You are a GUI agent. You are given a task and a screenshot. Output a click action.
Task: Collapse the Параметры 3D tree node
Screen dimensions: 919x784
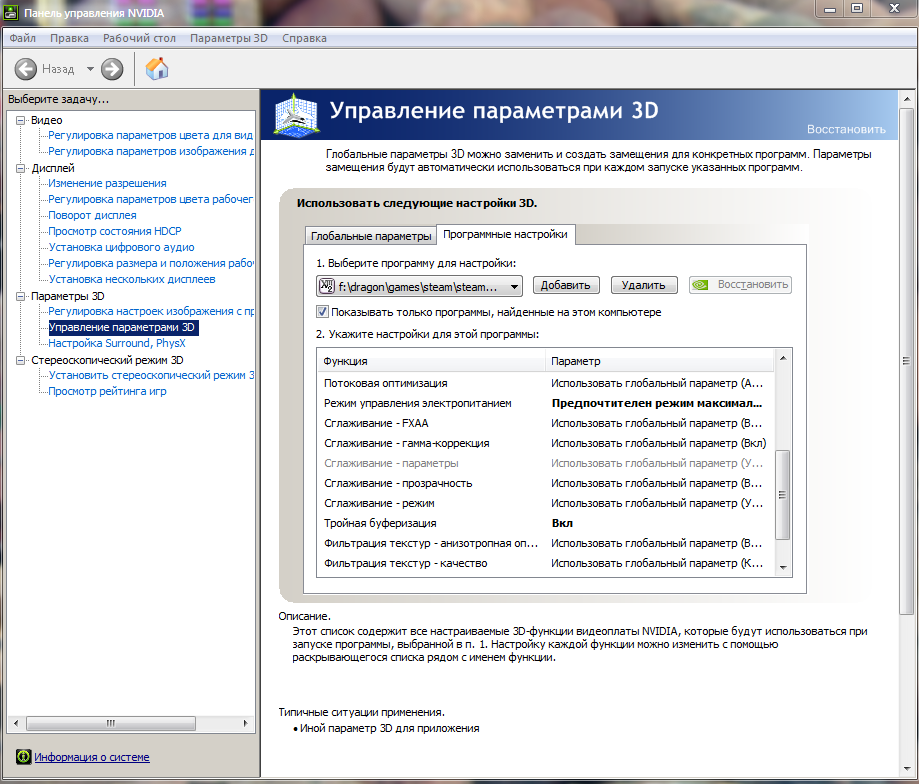(x=21, y=296)
